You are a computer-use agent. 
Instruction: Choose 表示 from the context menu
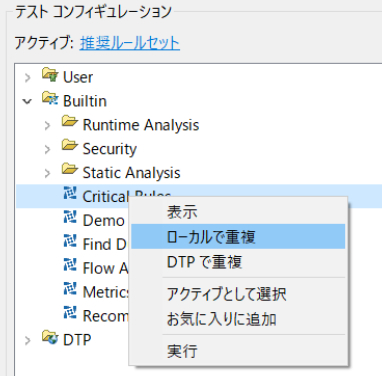click(x=238, y=212)
